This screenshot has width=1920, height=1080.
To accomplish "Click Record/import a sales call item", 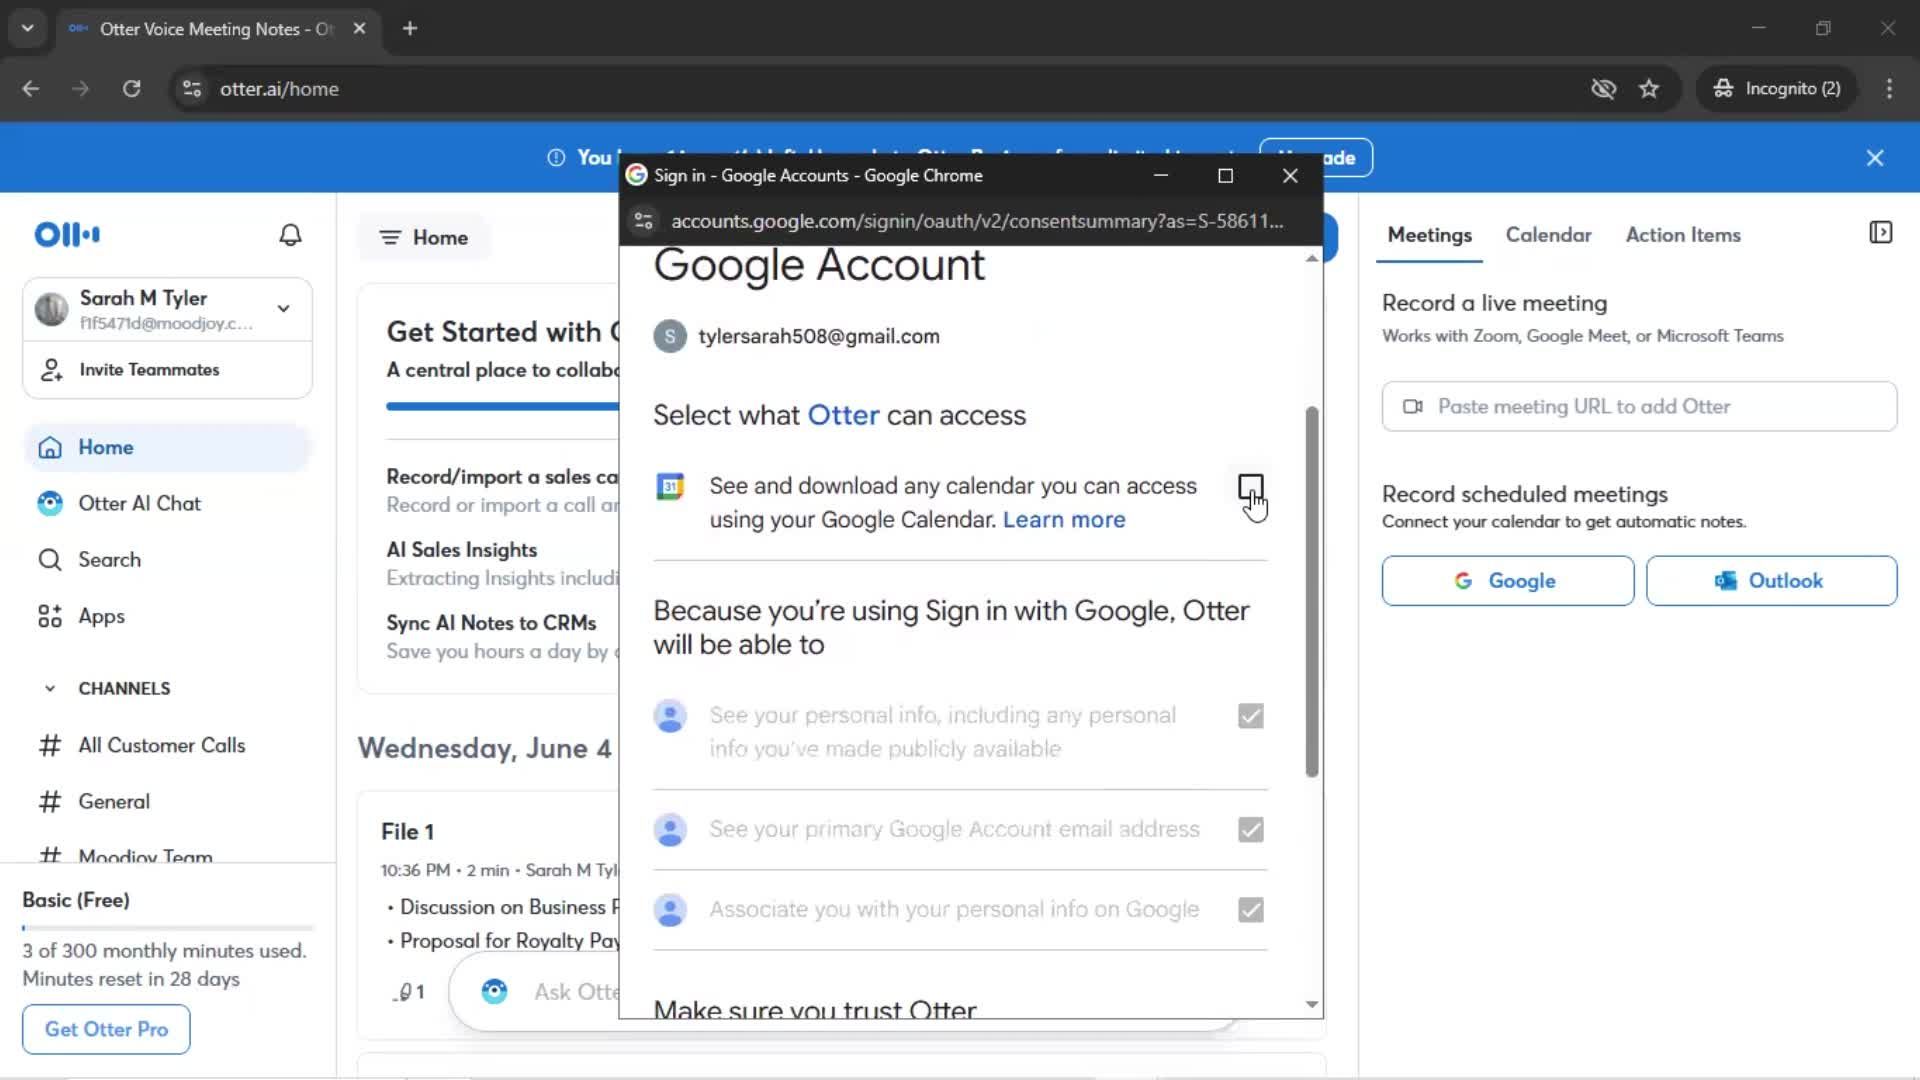I will (503, 491).
